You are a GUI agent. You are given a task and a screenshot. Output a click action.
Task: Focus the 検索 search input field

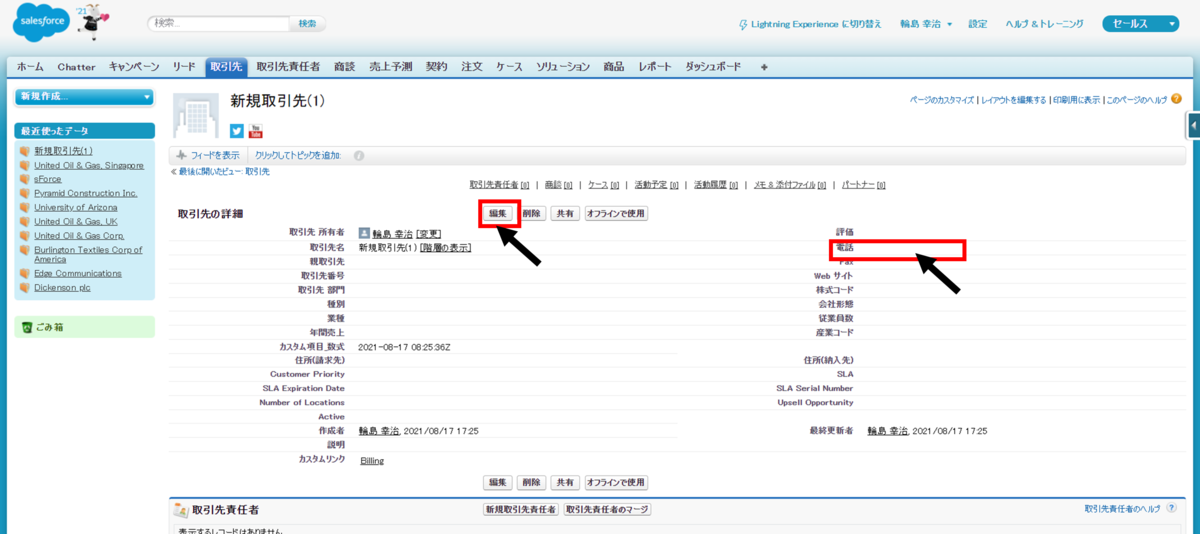[218, 23]
